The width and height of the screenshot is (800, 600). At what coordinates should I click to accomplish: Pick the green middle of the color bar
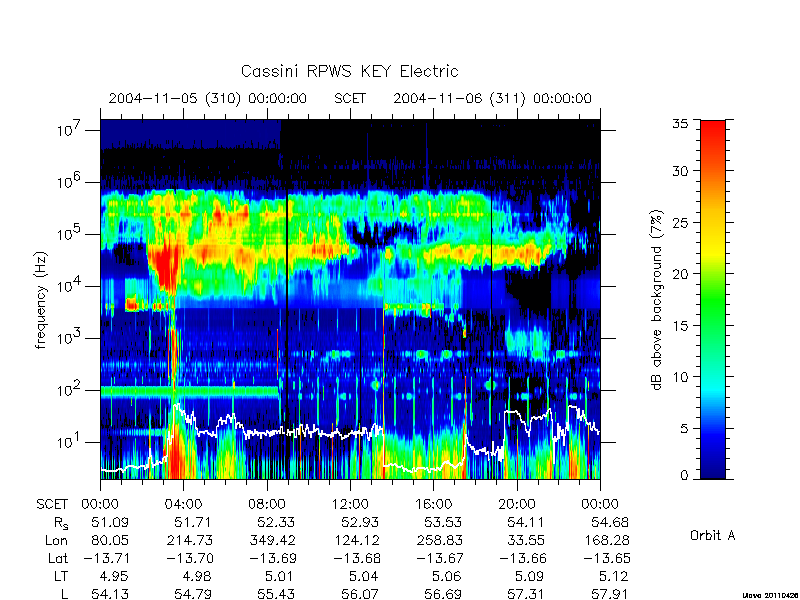713,299
